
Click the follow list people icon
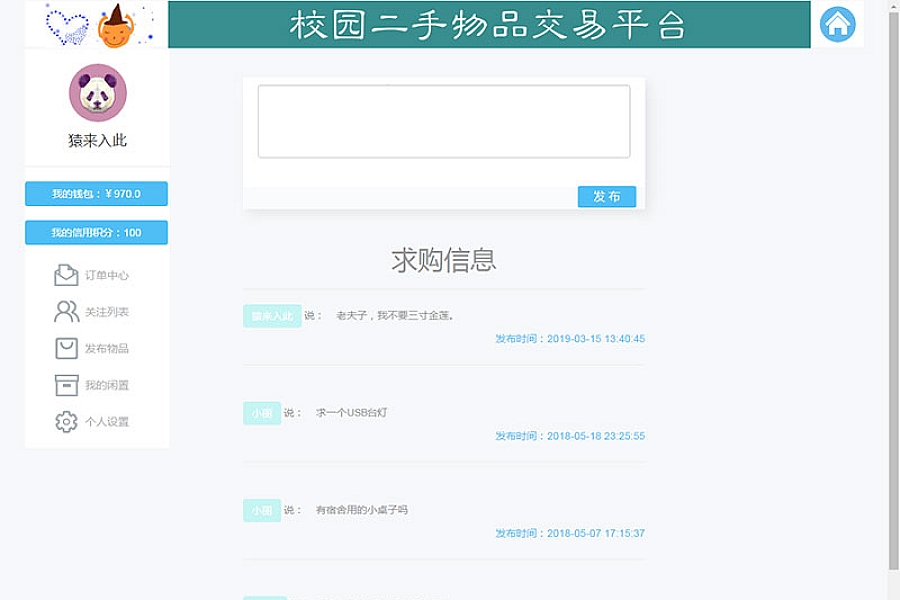67,312
